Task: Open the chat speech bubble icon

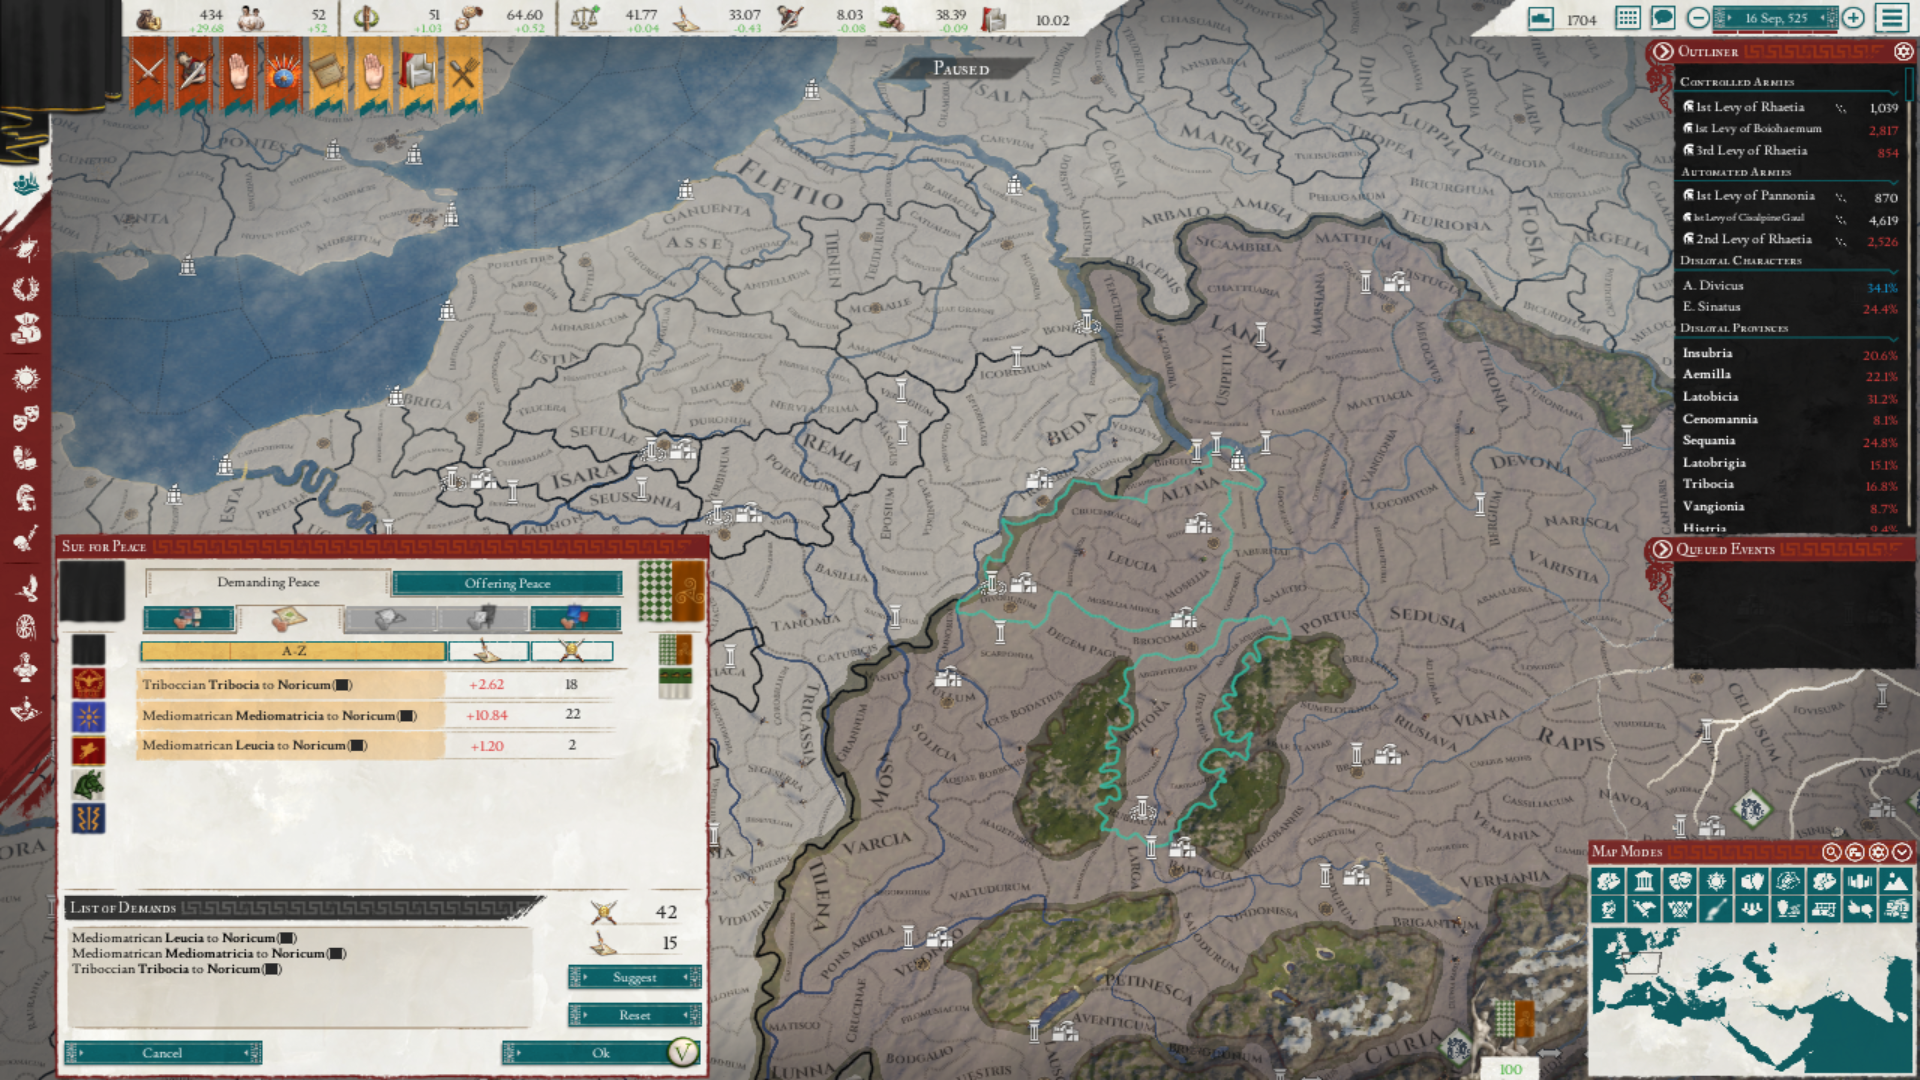Action: tap(1663, 18)
